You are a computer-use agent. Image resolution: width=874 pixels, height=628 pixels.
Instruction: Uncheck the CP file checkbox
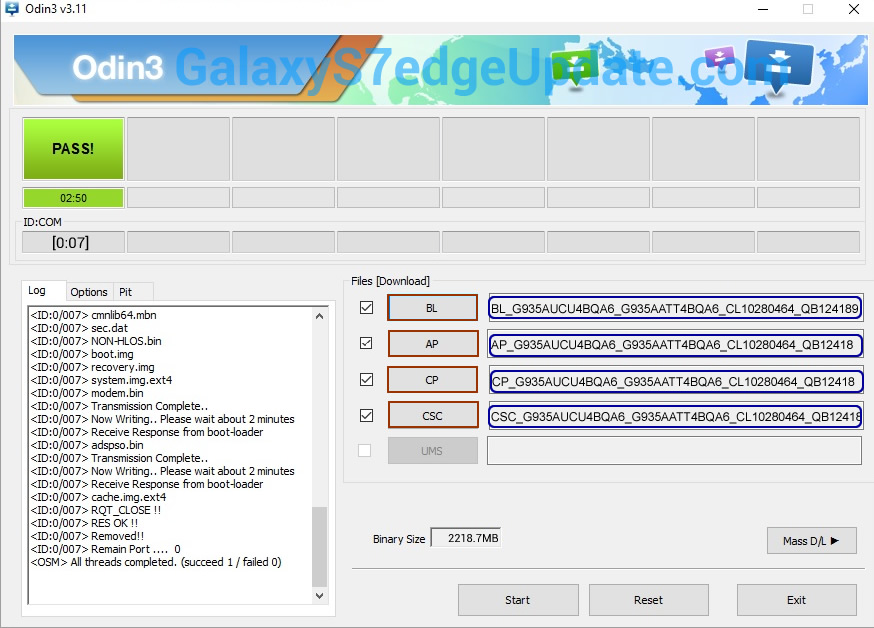pyautogui.click(x=366, y=379)
